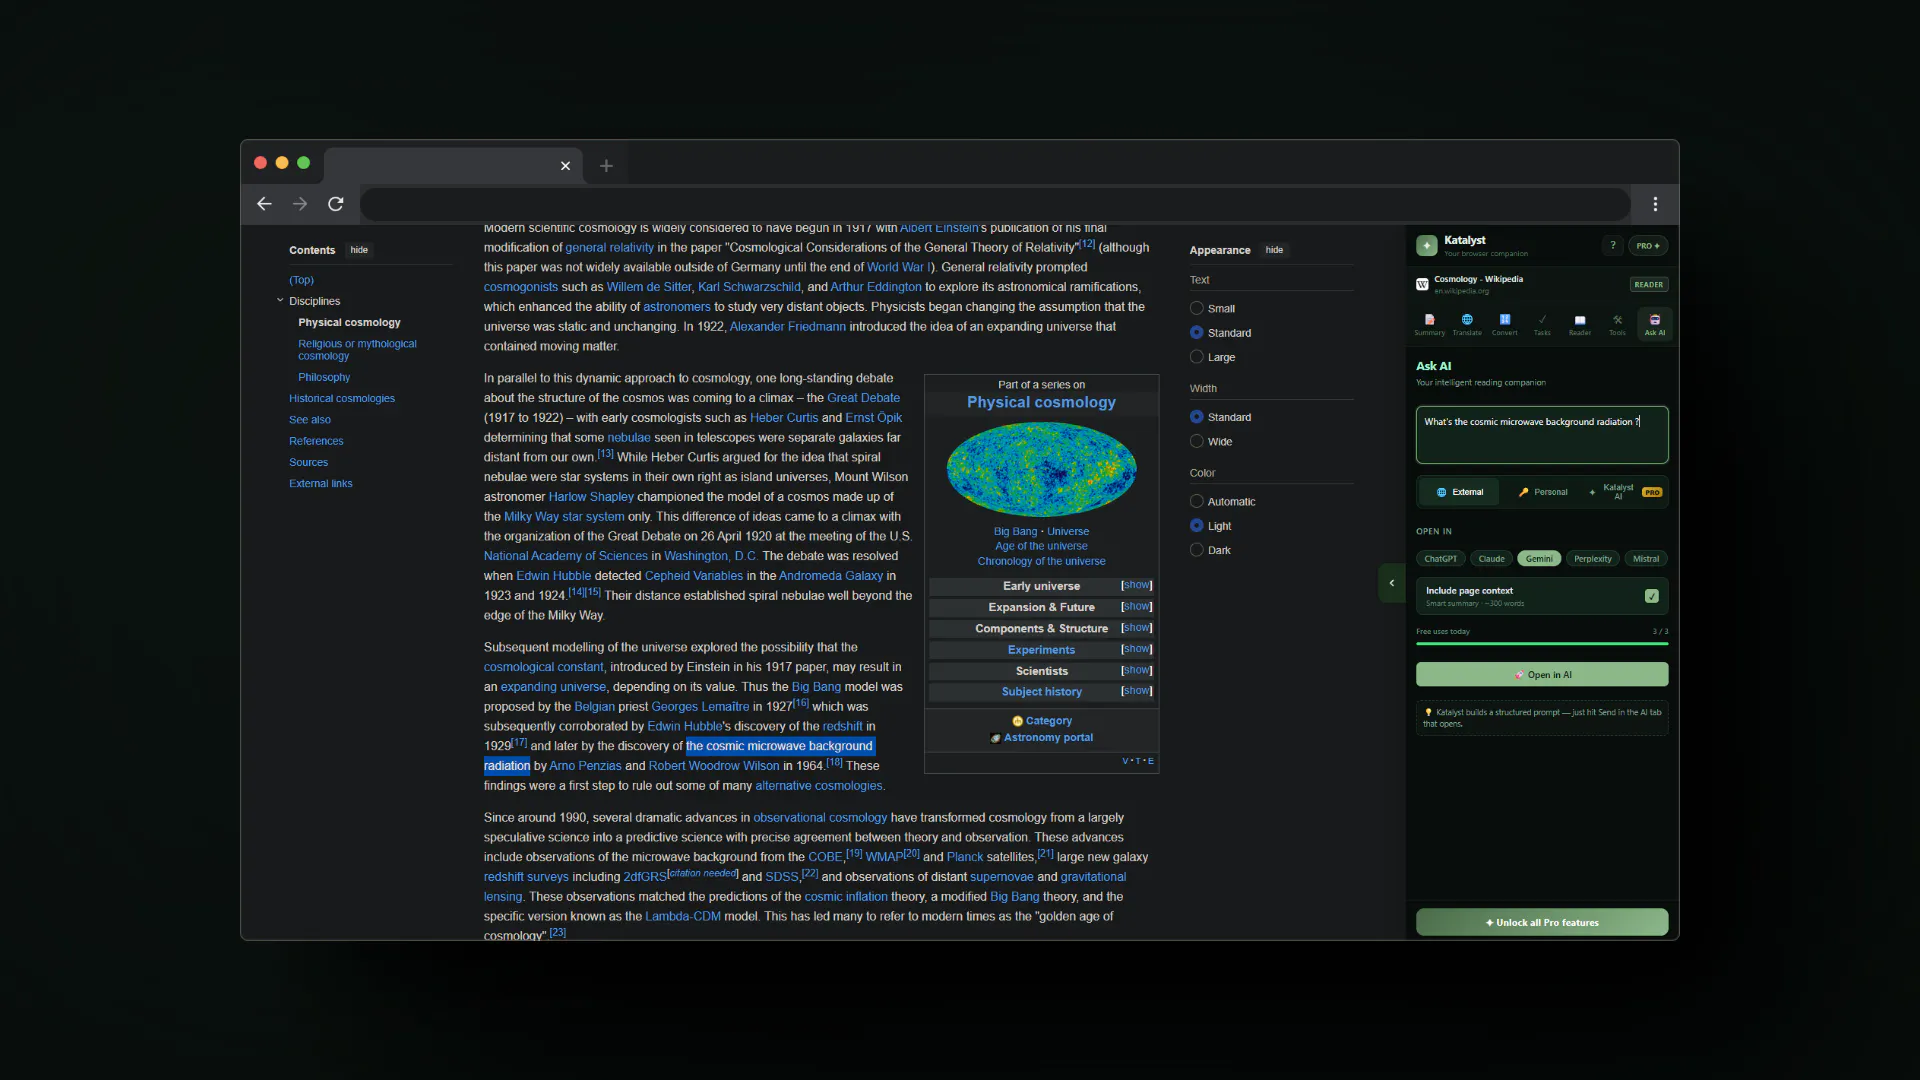Screen dimensions: 1920x1080
Task: Click the PRO upgrade badge in header
Action: pyautogui.click(x=1648, y=245)
